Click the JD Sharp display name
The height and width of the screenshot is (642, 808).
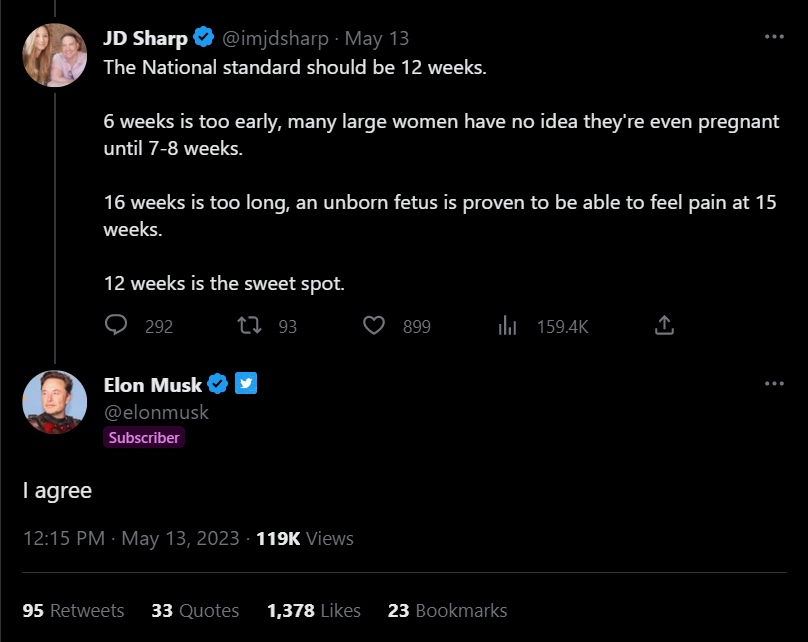click(145, 39)
